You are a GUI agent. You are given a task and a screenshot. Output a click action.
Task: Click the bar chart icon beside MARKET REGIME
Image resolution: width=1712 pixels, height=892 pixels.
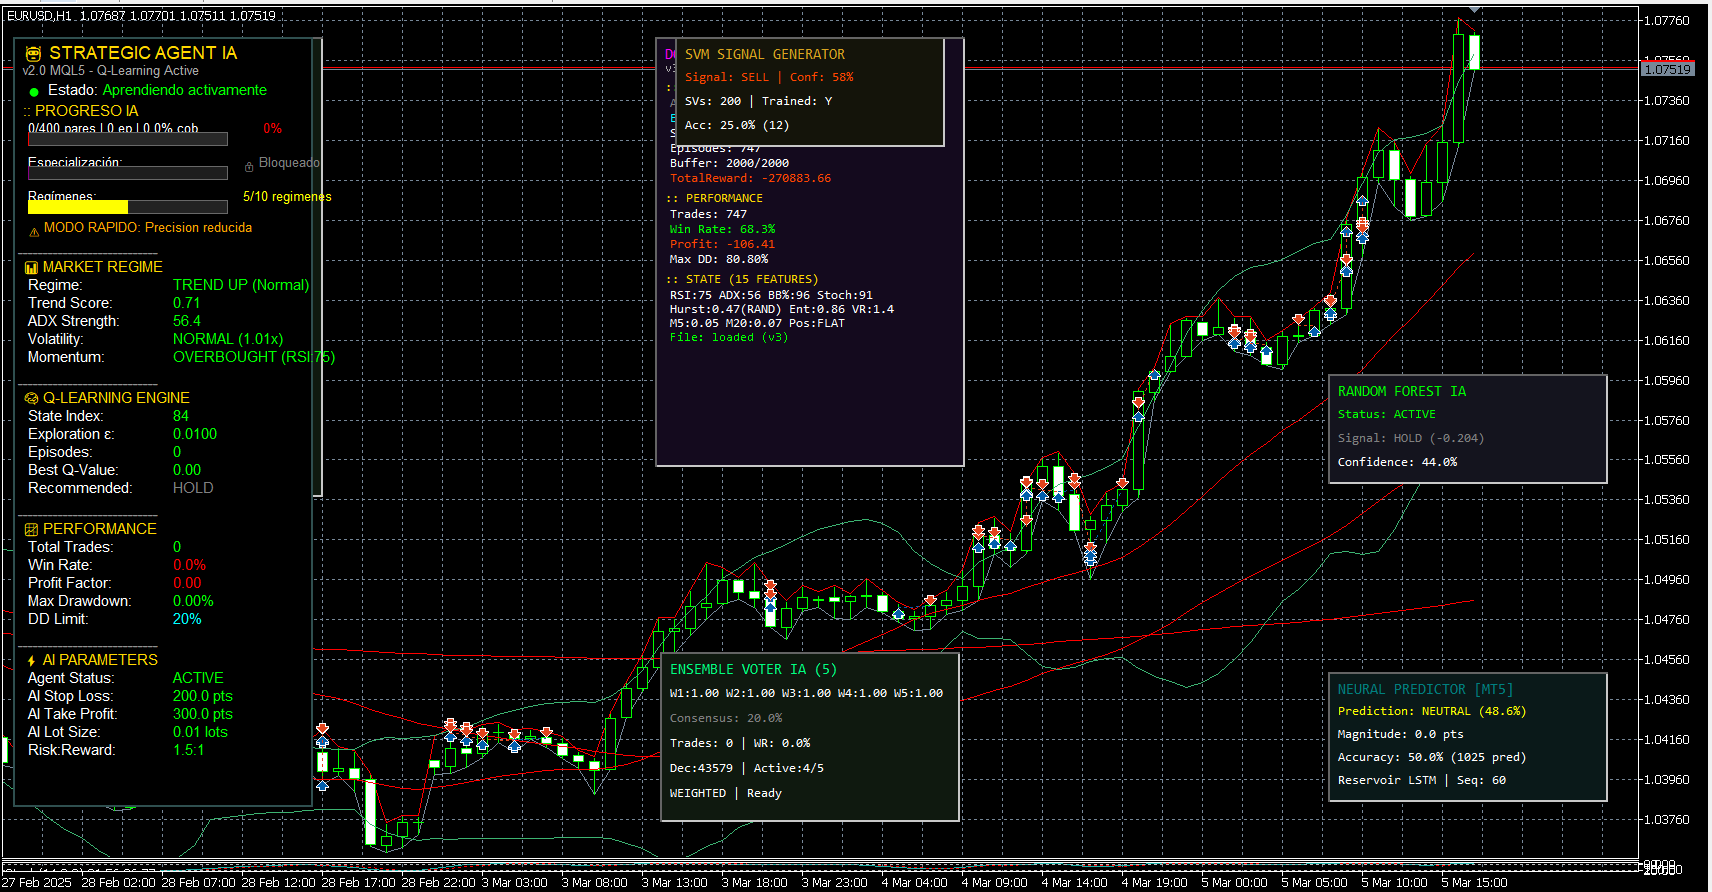(31, 268)
